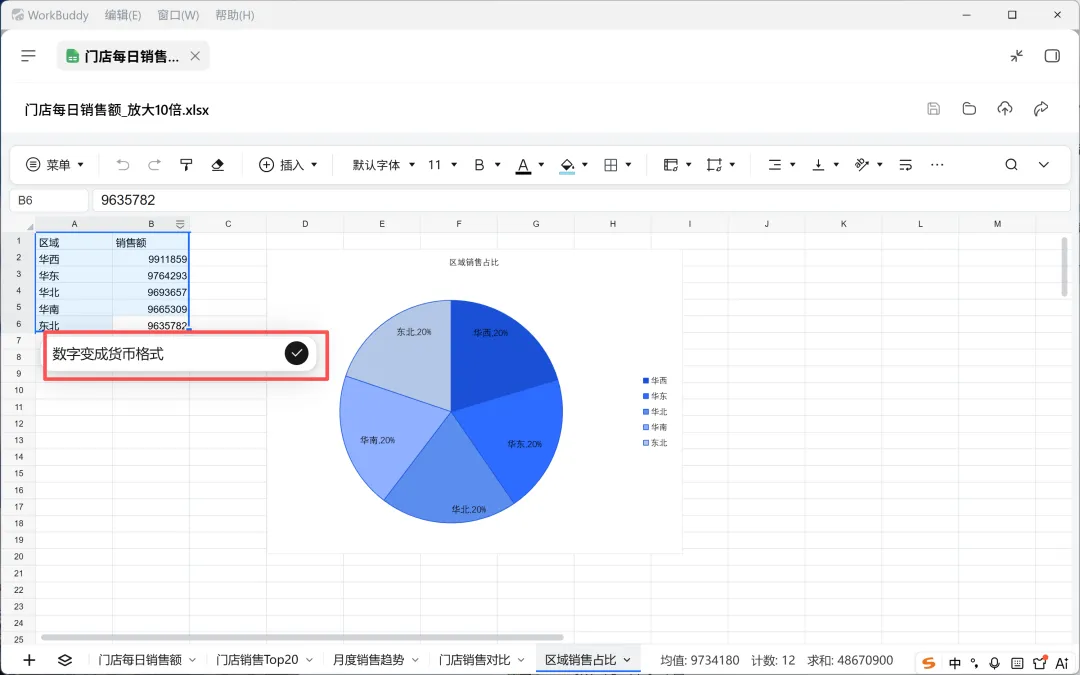1080x675 pixels.
Task: Switch to the 门店每日销售 file tab
Action: [x=131, y=56]
